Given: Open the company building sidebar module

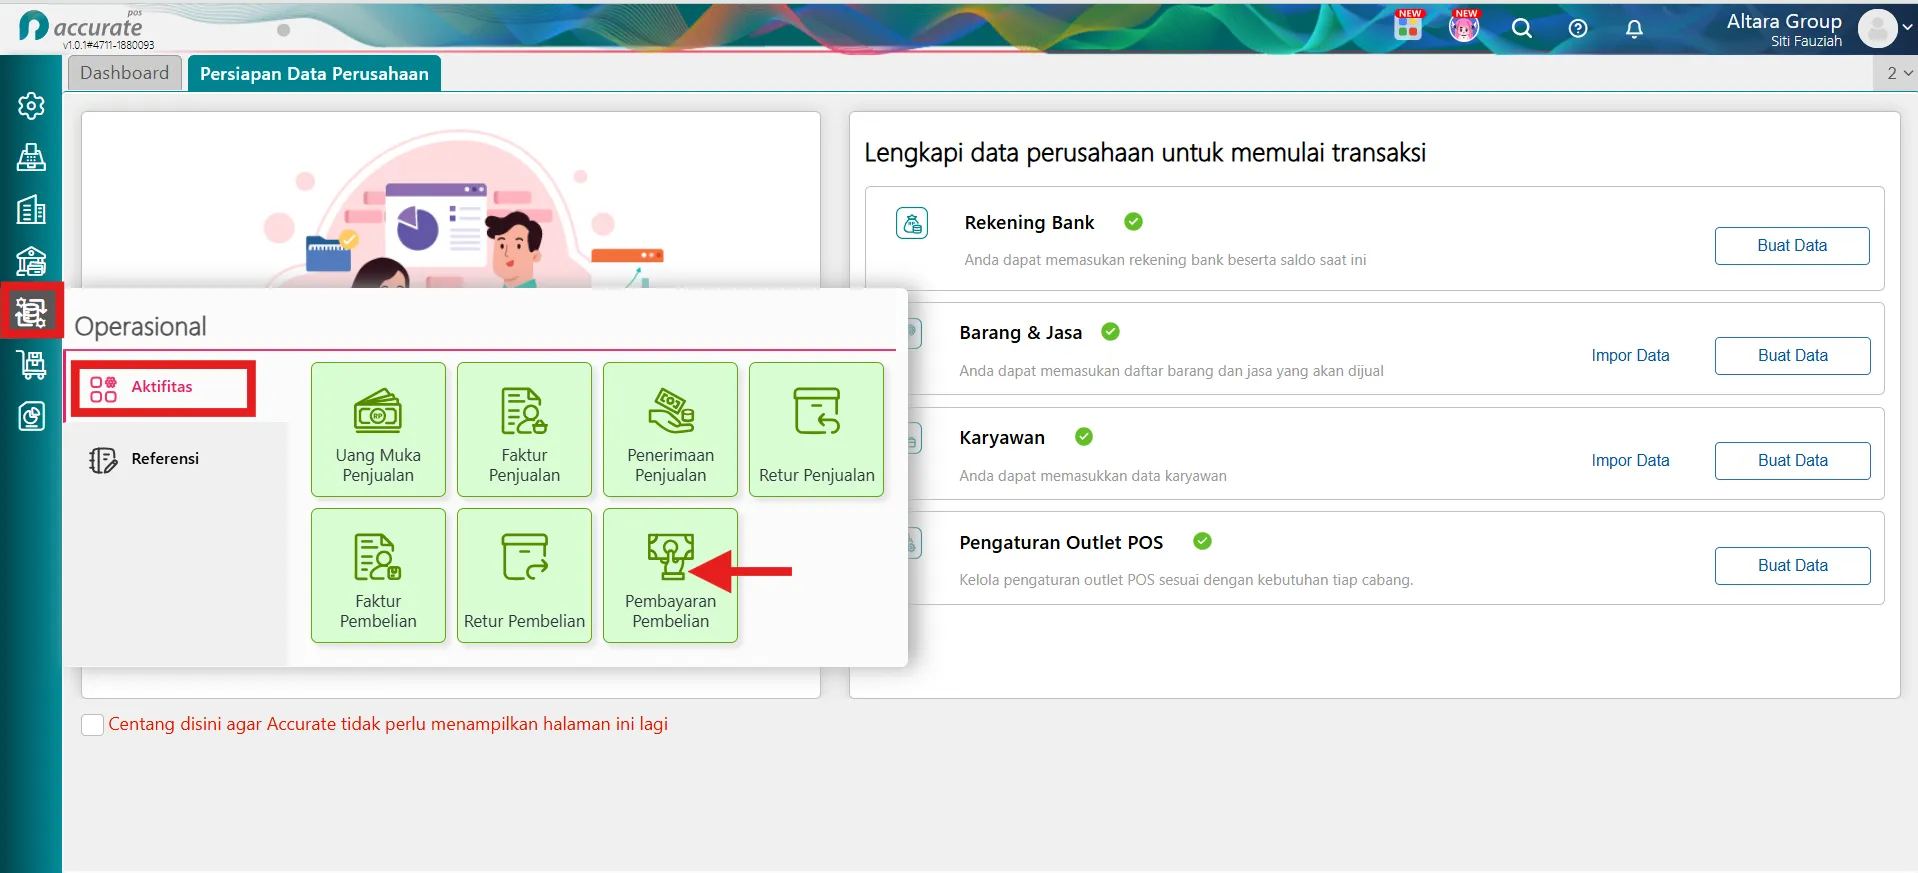Looking at the screenshot, I should tap(31, 209).
